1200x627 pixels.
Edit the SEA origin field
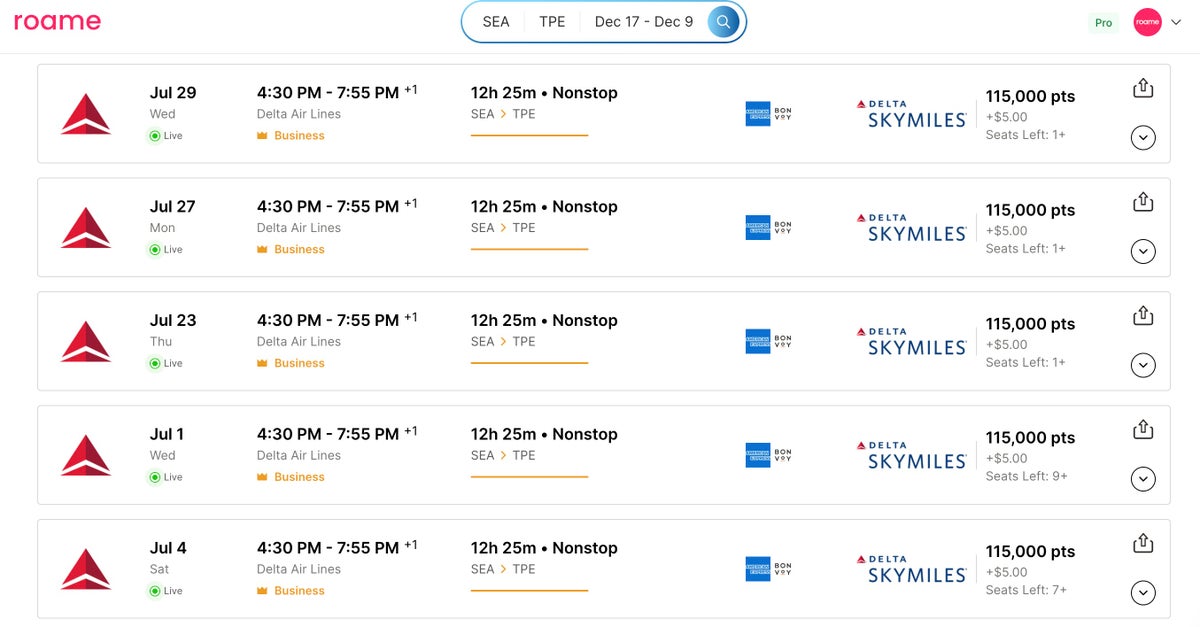[496, 22]
